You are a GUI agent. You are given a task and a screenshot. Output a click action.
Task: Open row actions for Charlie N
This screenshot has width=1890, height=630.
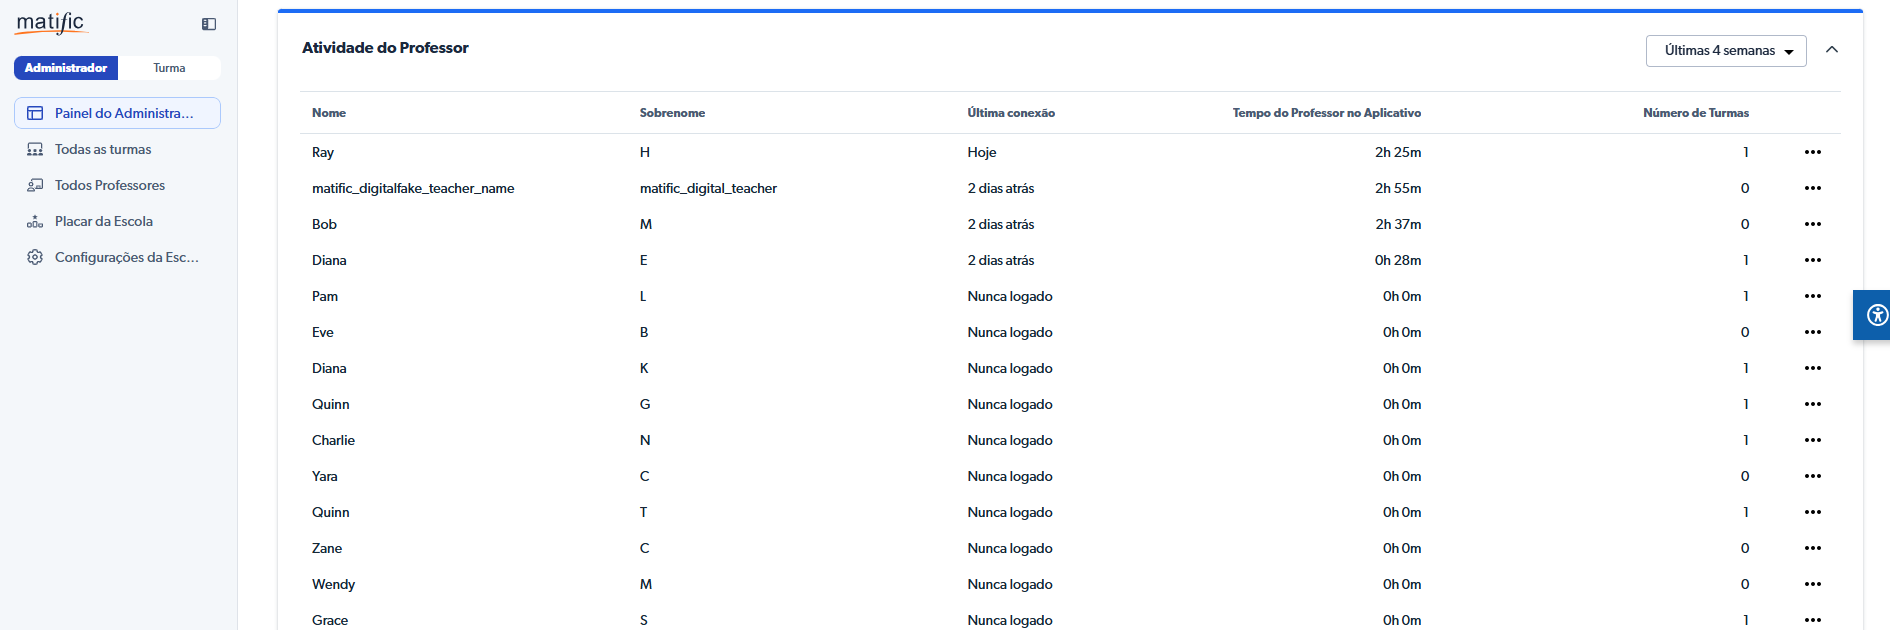point(1812,440)
